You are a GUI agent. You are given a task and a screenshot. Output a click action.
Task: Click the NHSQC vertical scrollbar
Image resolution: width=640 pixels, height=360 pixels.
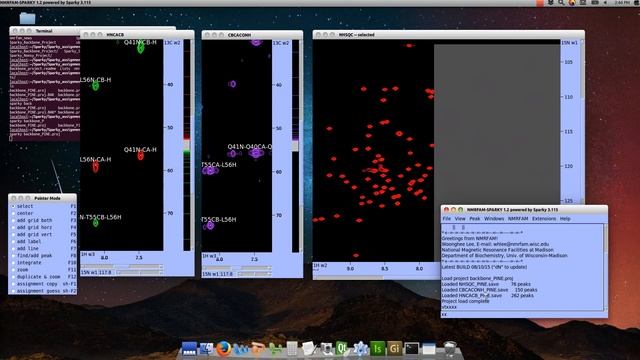(582, 122)
